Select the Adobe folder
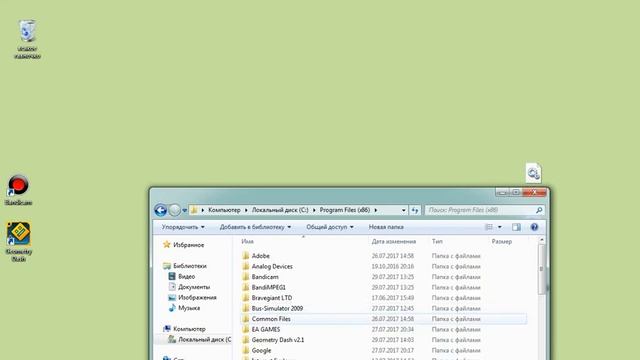Viewport: 640px width, 360px height. [260, 256]
